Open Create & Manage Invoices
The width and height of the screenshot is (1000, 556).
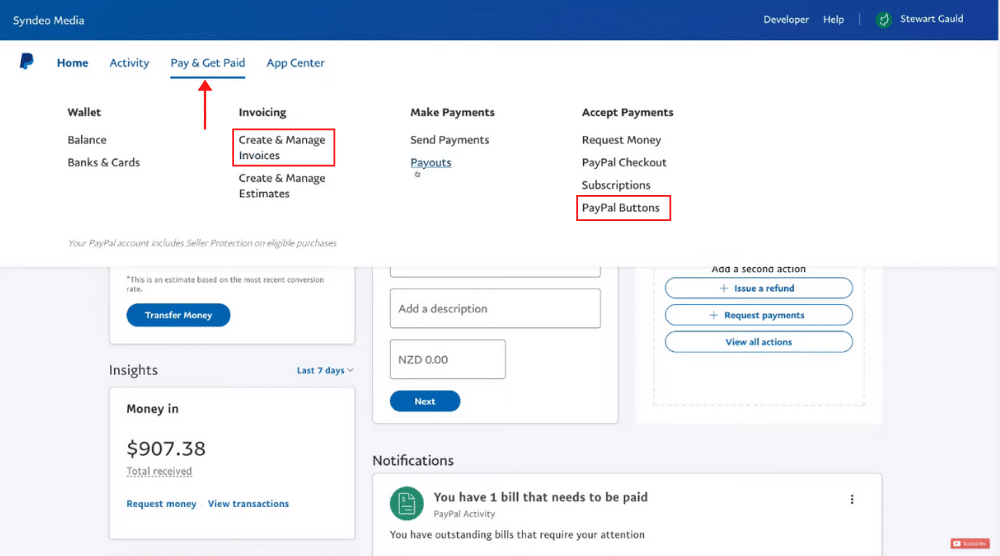282,147
